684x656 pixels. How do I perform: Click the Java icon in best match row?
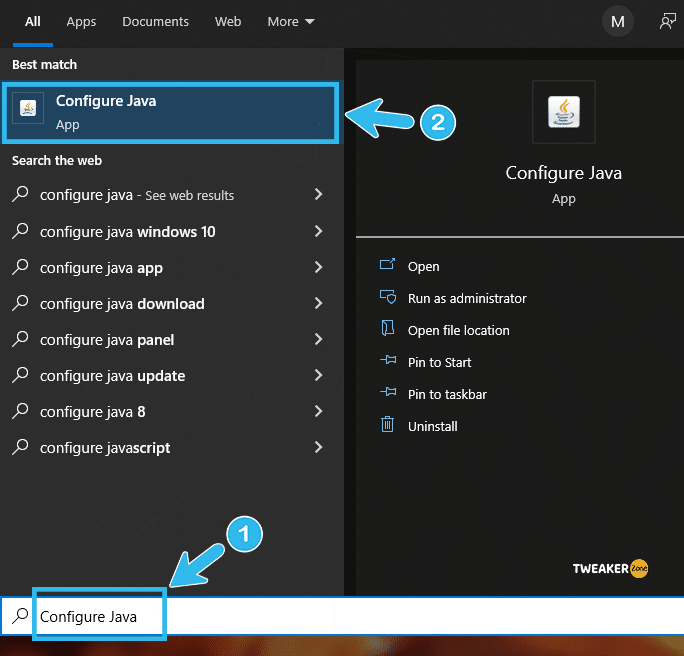pyautogui.click(x=28, y=108)
